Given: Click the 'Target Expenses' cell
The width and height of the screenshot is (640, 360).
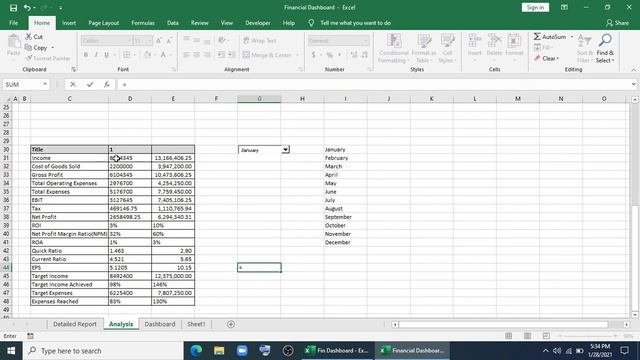Looking at the screenshot, I should 69,293.
